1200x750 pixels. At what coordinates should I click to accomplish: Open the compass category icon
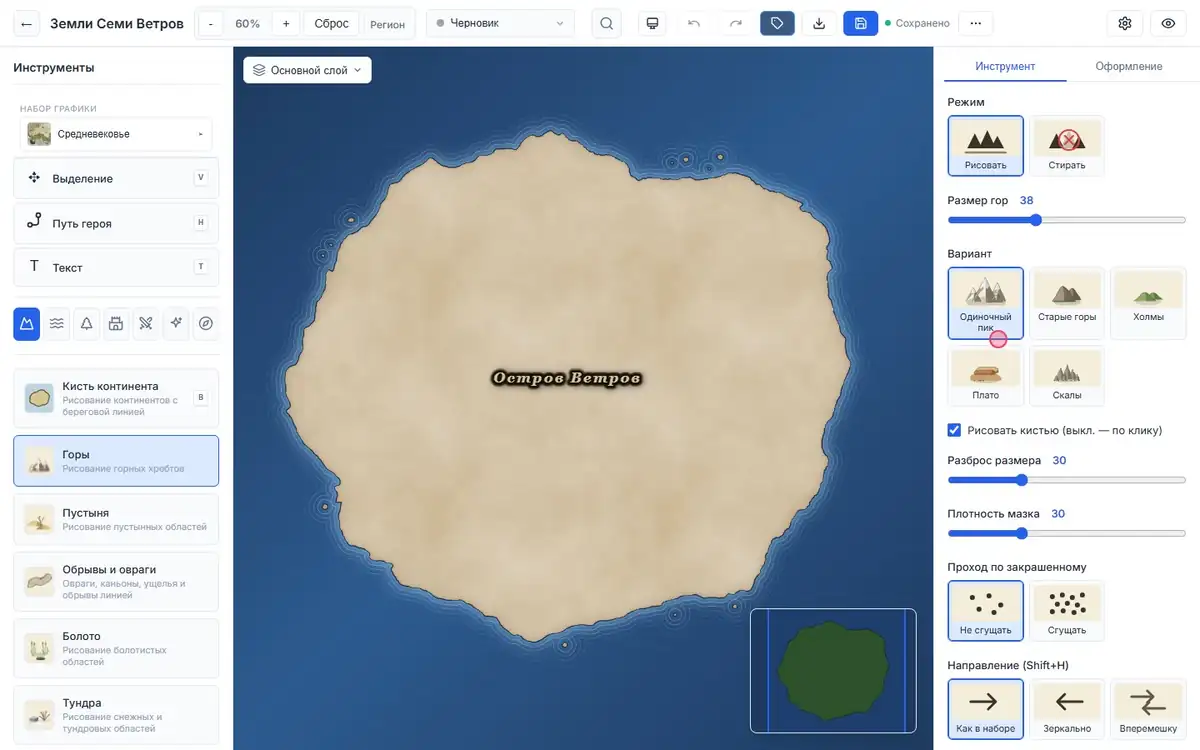pyautogui.click(x=206, y=323)
